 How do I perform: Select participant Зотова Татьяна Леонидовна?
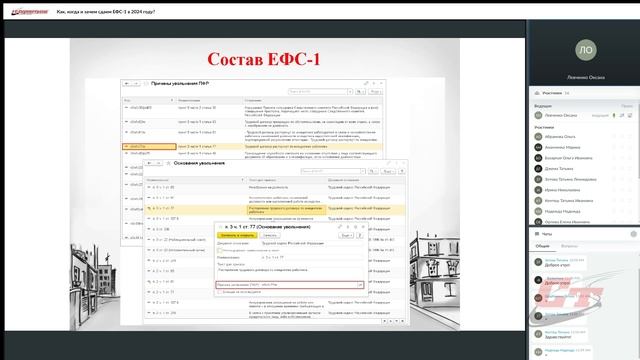tap(570, 179)
